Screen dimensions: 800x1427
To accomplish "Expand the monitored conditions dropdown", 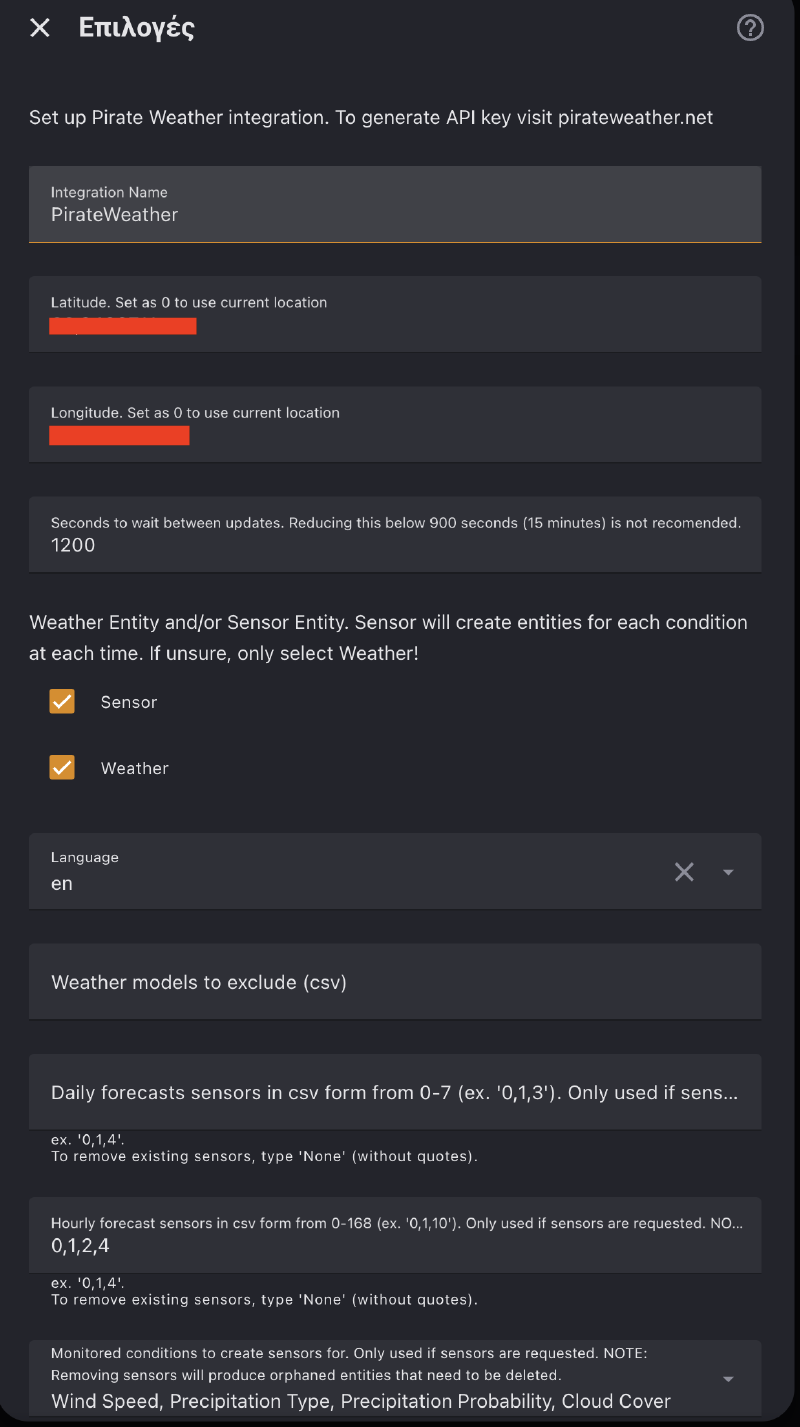I will pos(729,1376).
